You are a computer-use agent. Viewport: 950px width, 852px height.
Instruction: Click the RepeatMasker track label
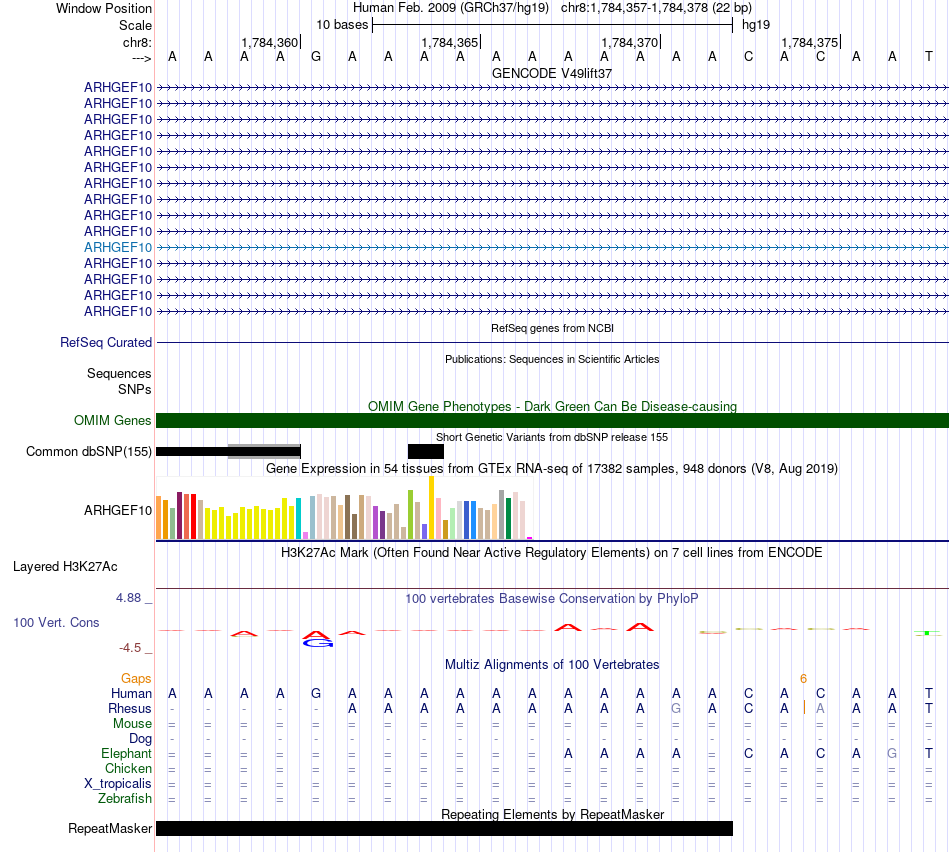pyautogui.click(x=110, y=828)
